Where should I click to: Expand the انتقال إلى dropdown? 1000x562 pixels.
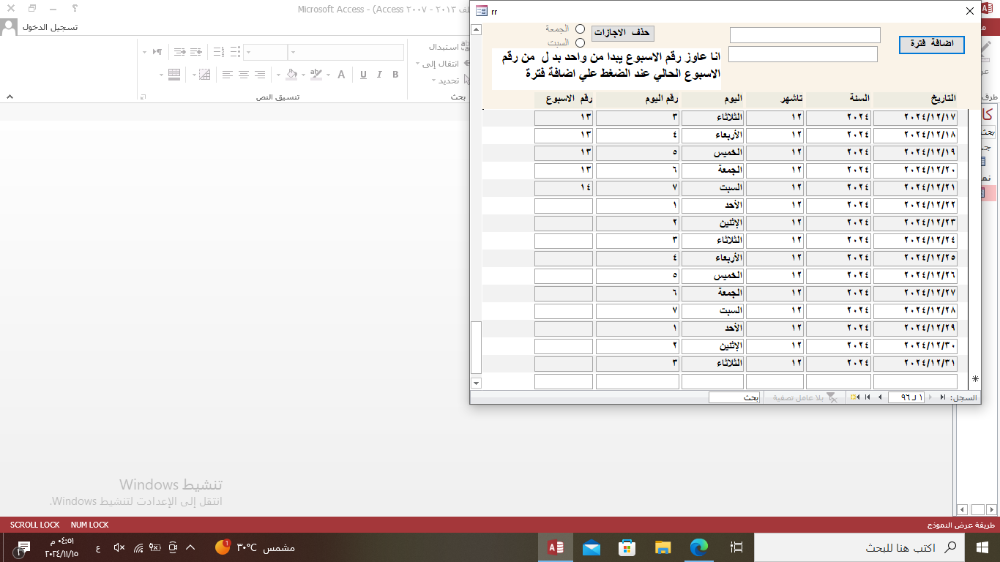[419, 64]
